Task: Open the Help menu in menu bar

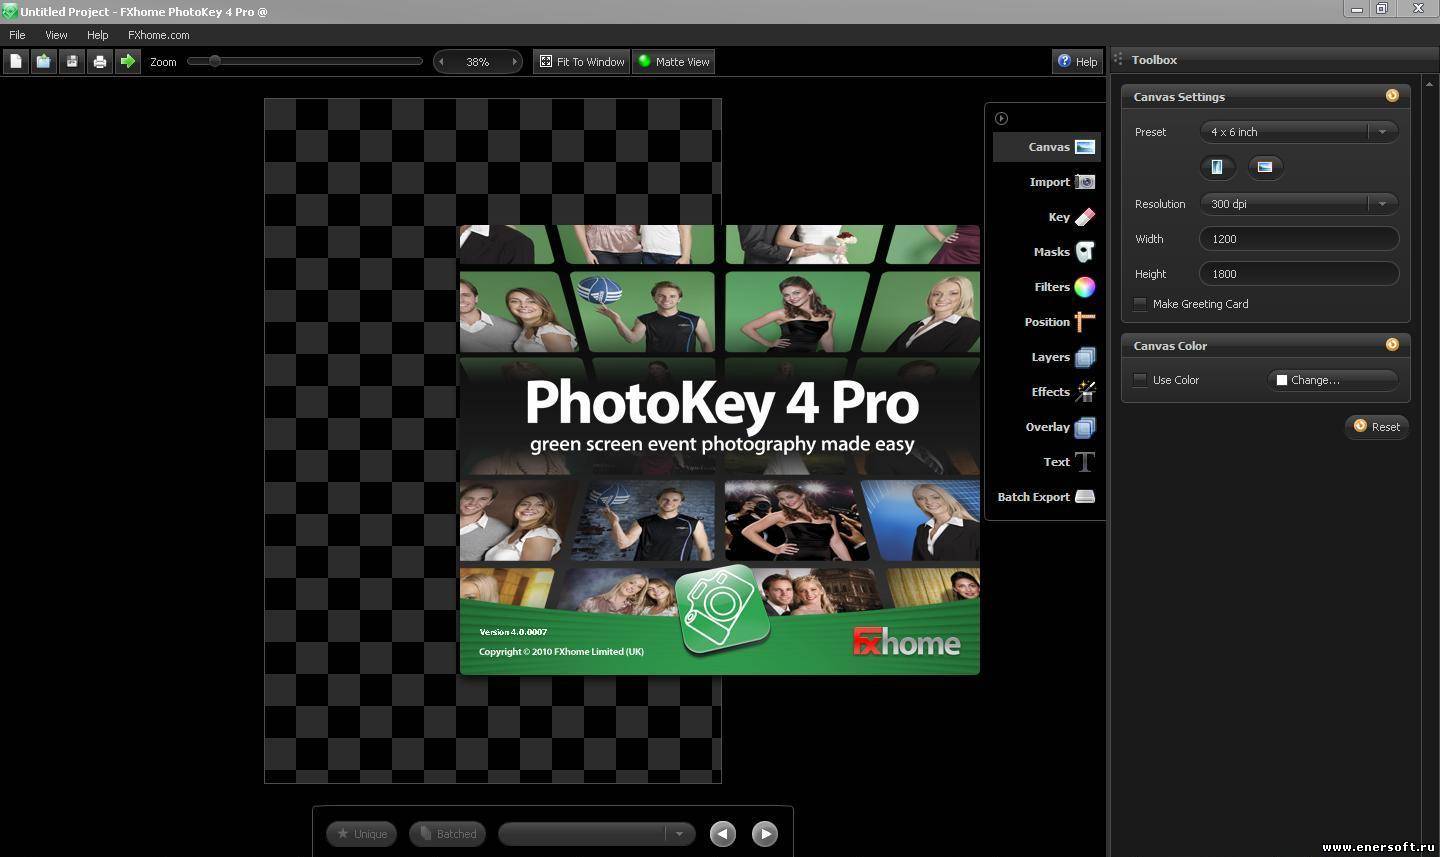Action: coord(97,35)
